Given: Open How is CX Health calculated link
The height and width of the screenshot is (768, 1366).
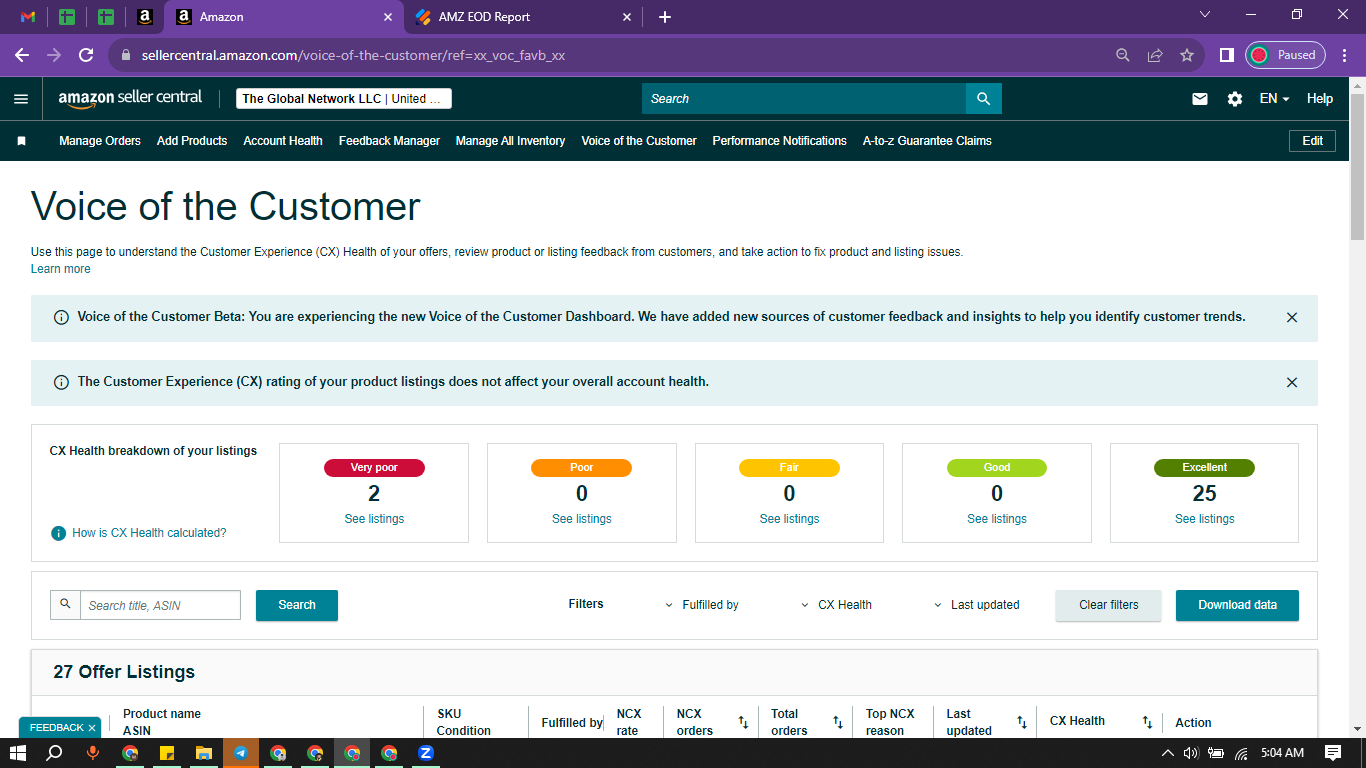Looking at the screenshot, I should pyautogui.click(x=149, y=533).
